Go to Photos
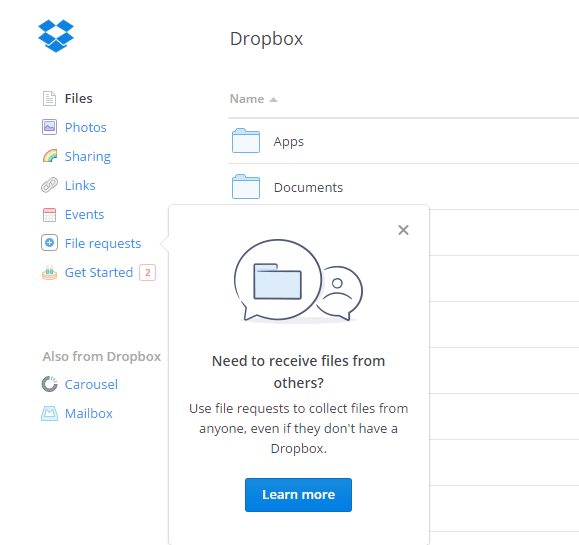Screen dimensions: 579x545 tap(86, 127)
